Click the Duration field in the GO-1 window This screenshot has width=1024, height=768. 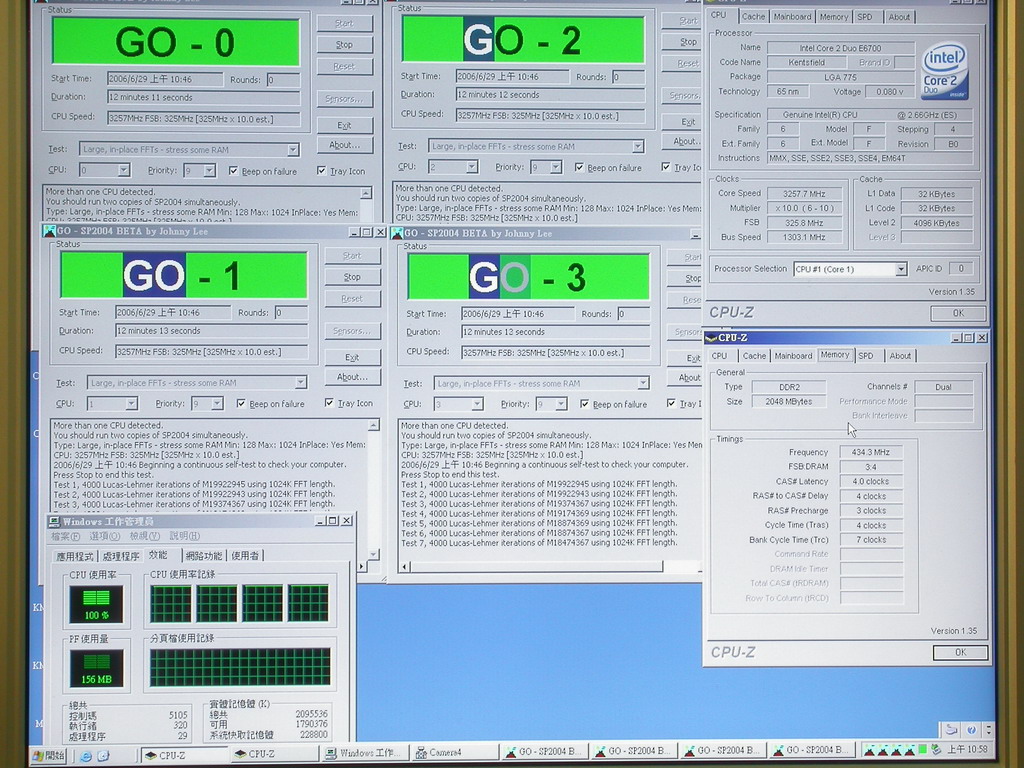point(212,330)
